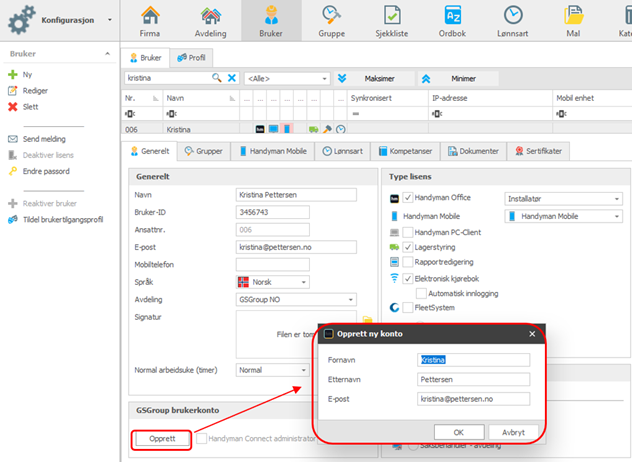Toggle the Elektronisk kjørebok checkbox
The height and width of the screenshot is (462, 632).
click(408, 279)
